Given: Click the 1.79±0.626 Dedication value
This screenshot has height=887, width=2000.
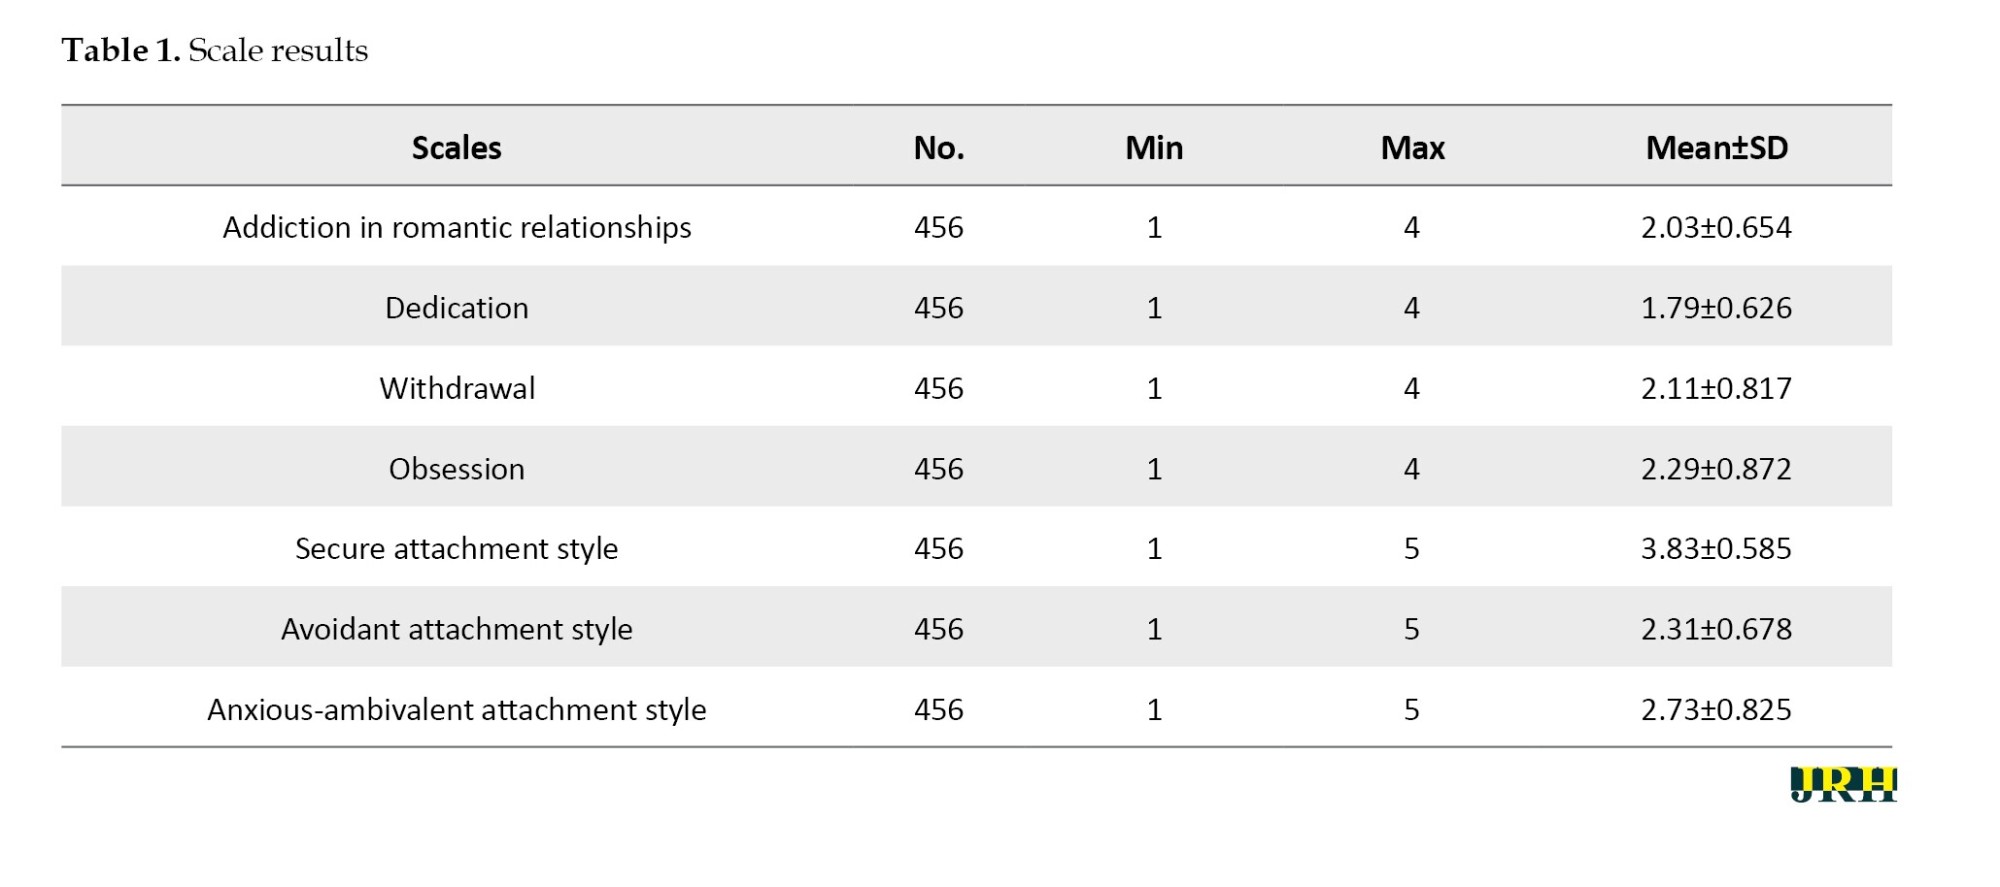Looking at the screenshot, I should (x=1717, y=308).
